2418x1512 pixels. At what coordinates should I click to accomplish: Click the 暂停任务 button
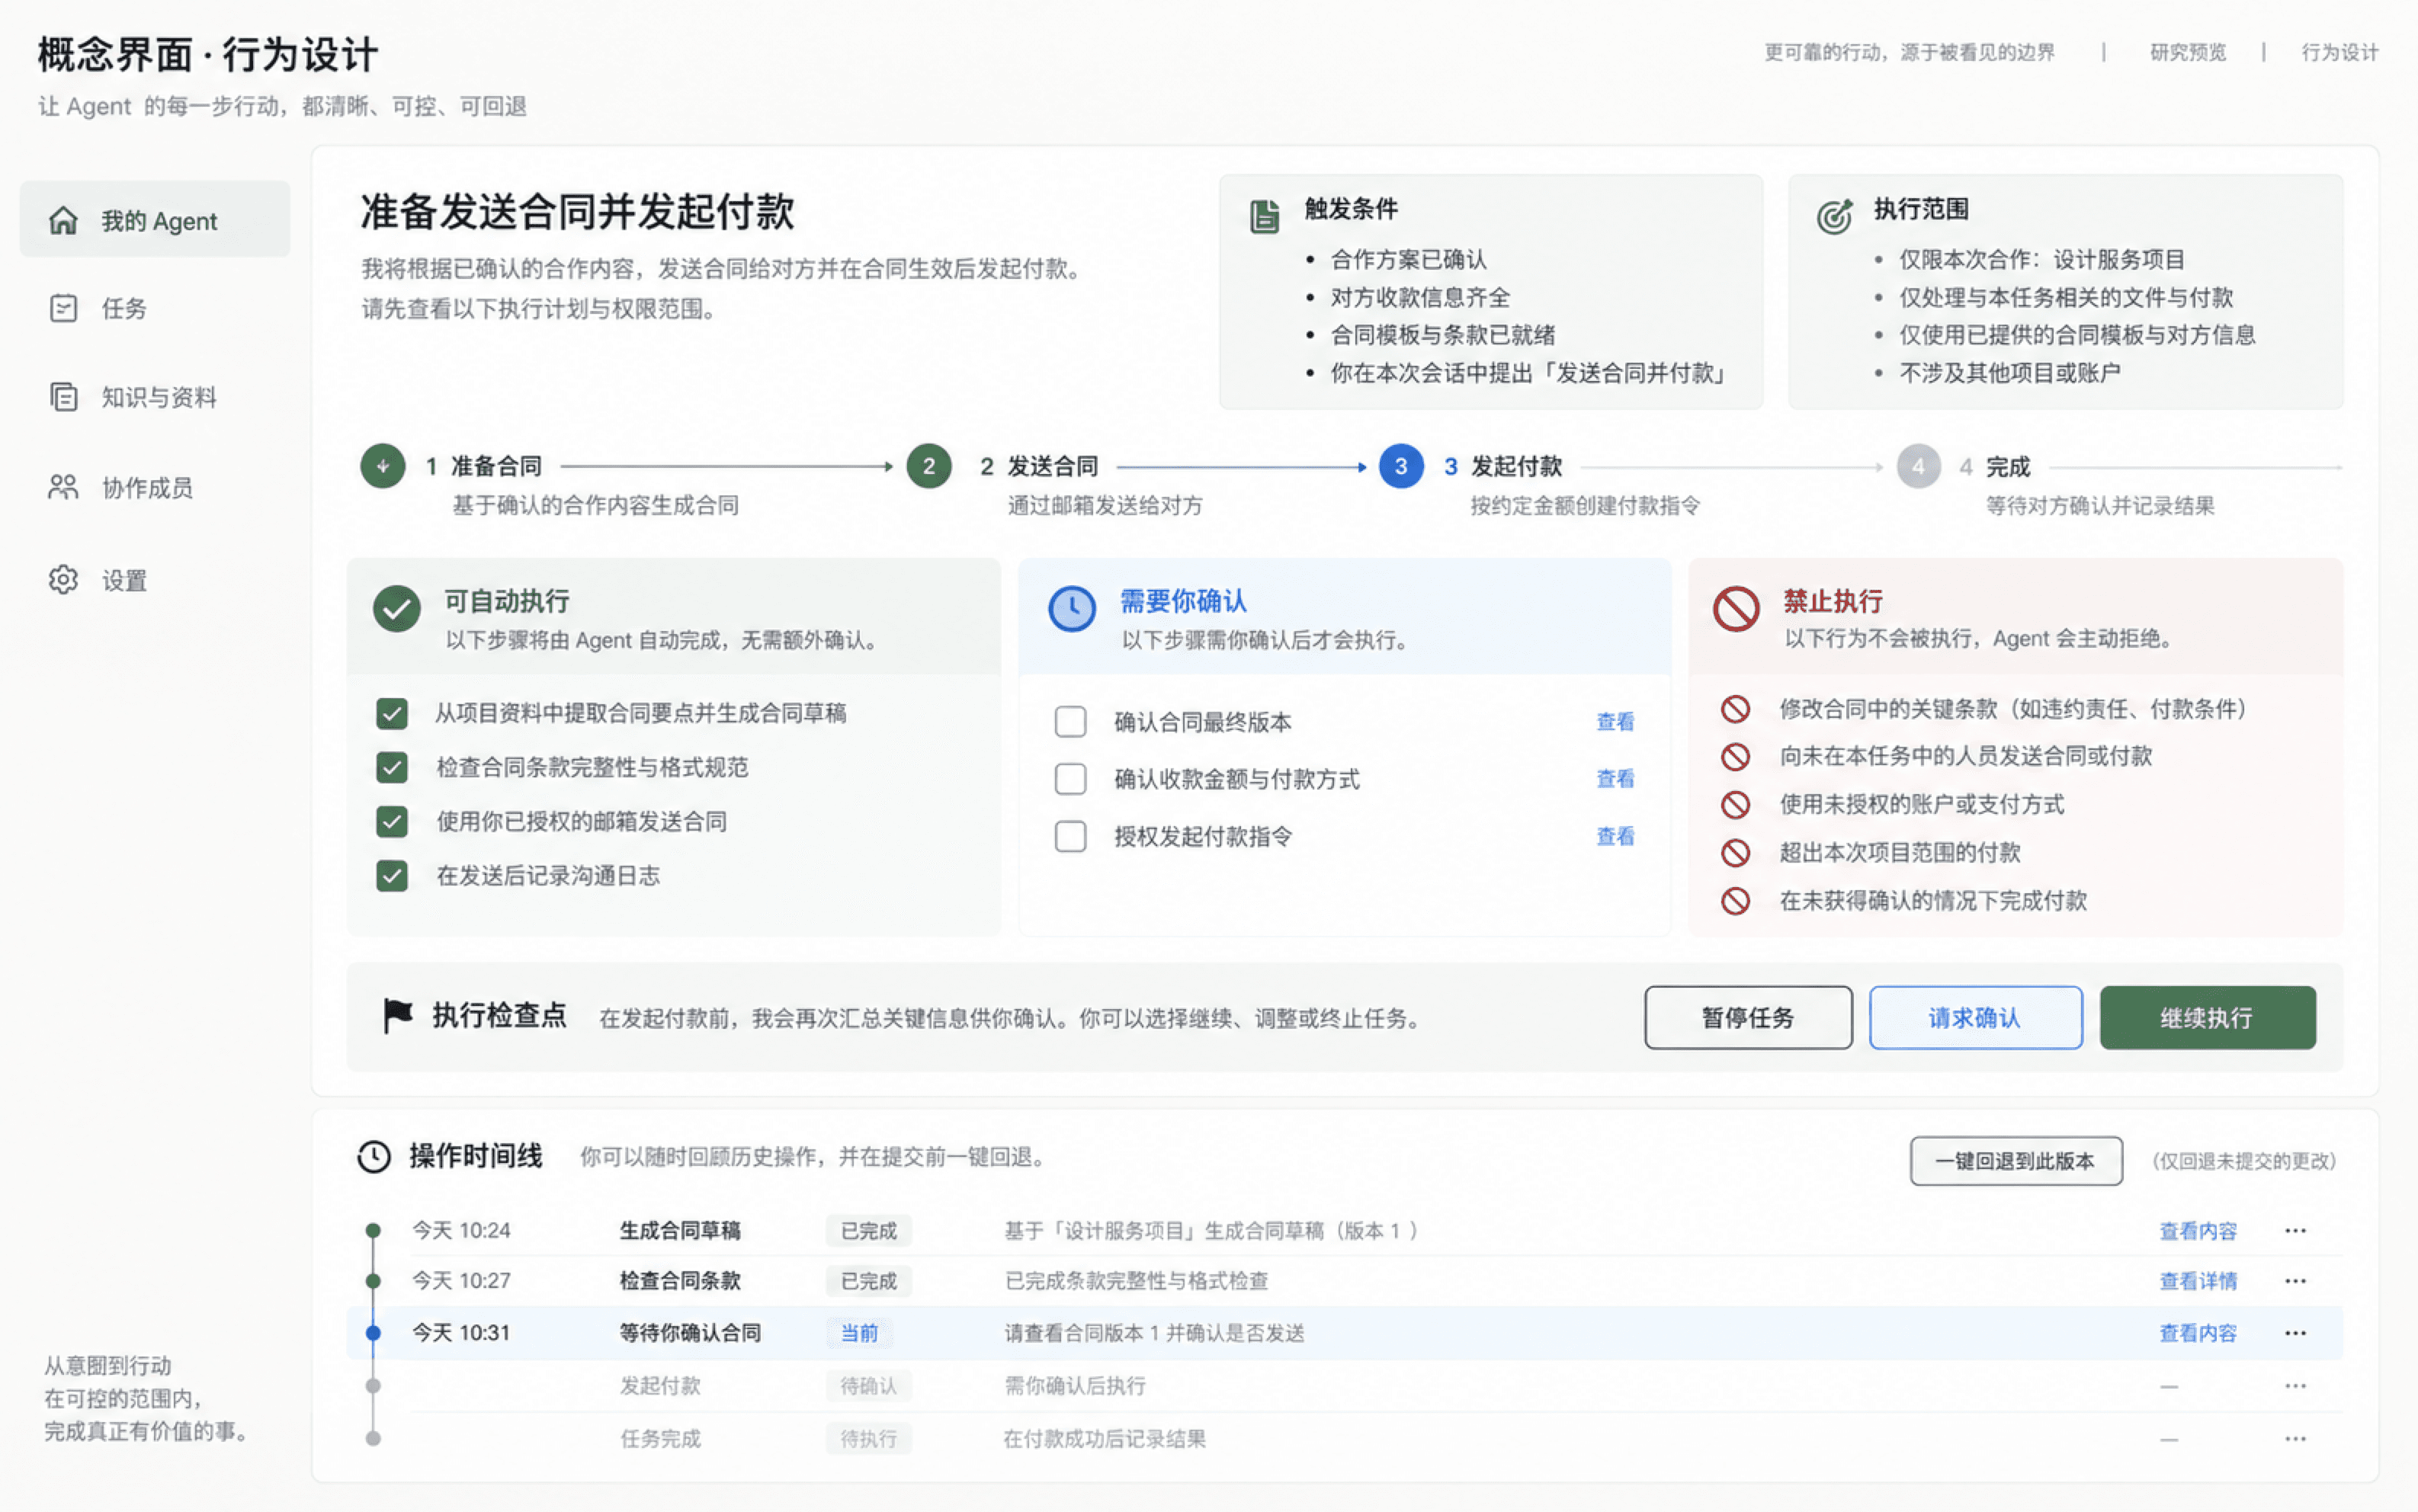tap(1748, 1017)
